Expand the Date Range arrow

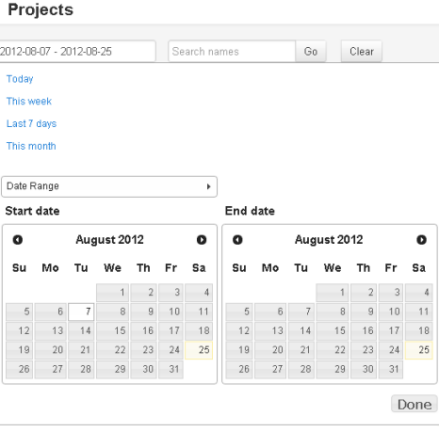pos(209,186)
